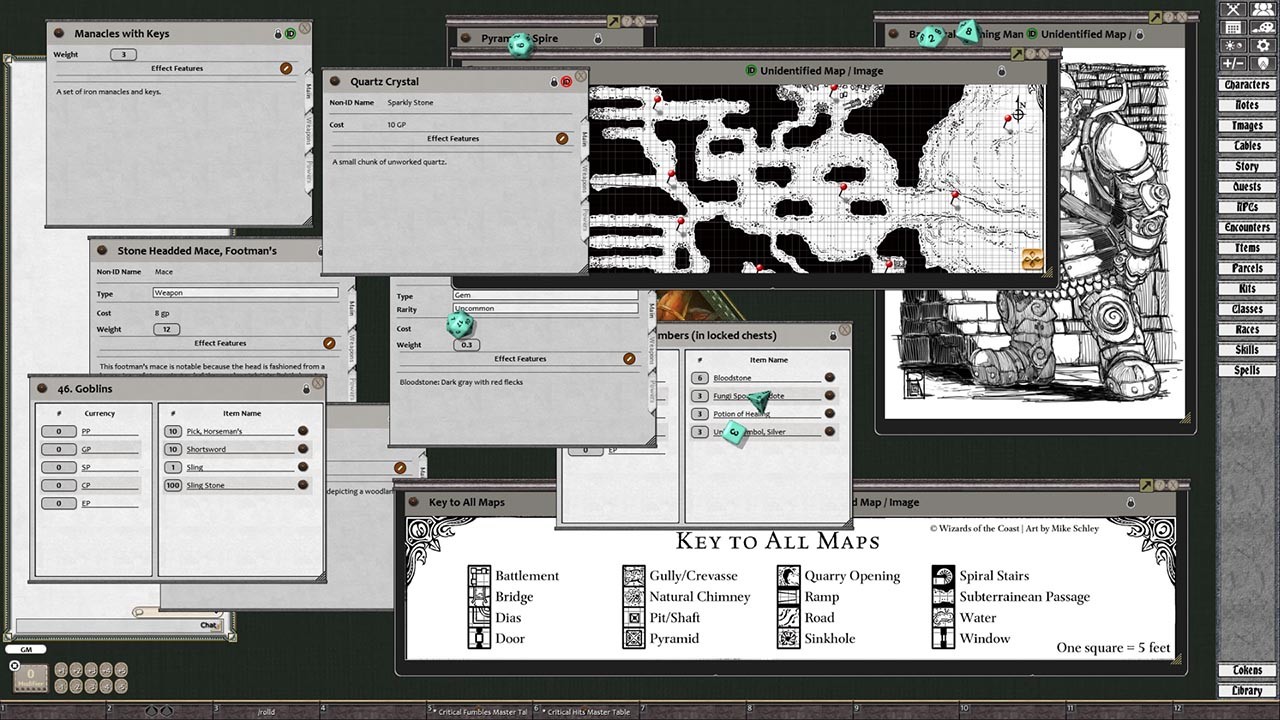Click the edit circle beside the Bloodstone entry
The width and height of the screenshot is (1280, 720).
coord(829,377)
